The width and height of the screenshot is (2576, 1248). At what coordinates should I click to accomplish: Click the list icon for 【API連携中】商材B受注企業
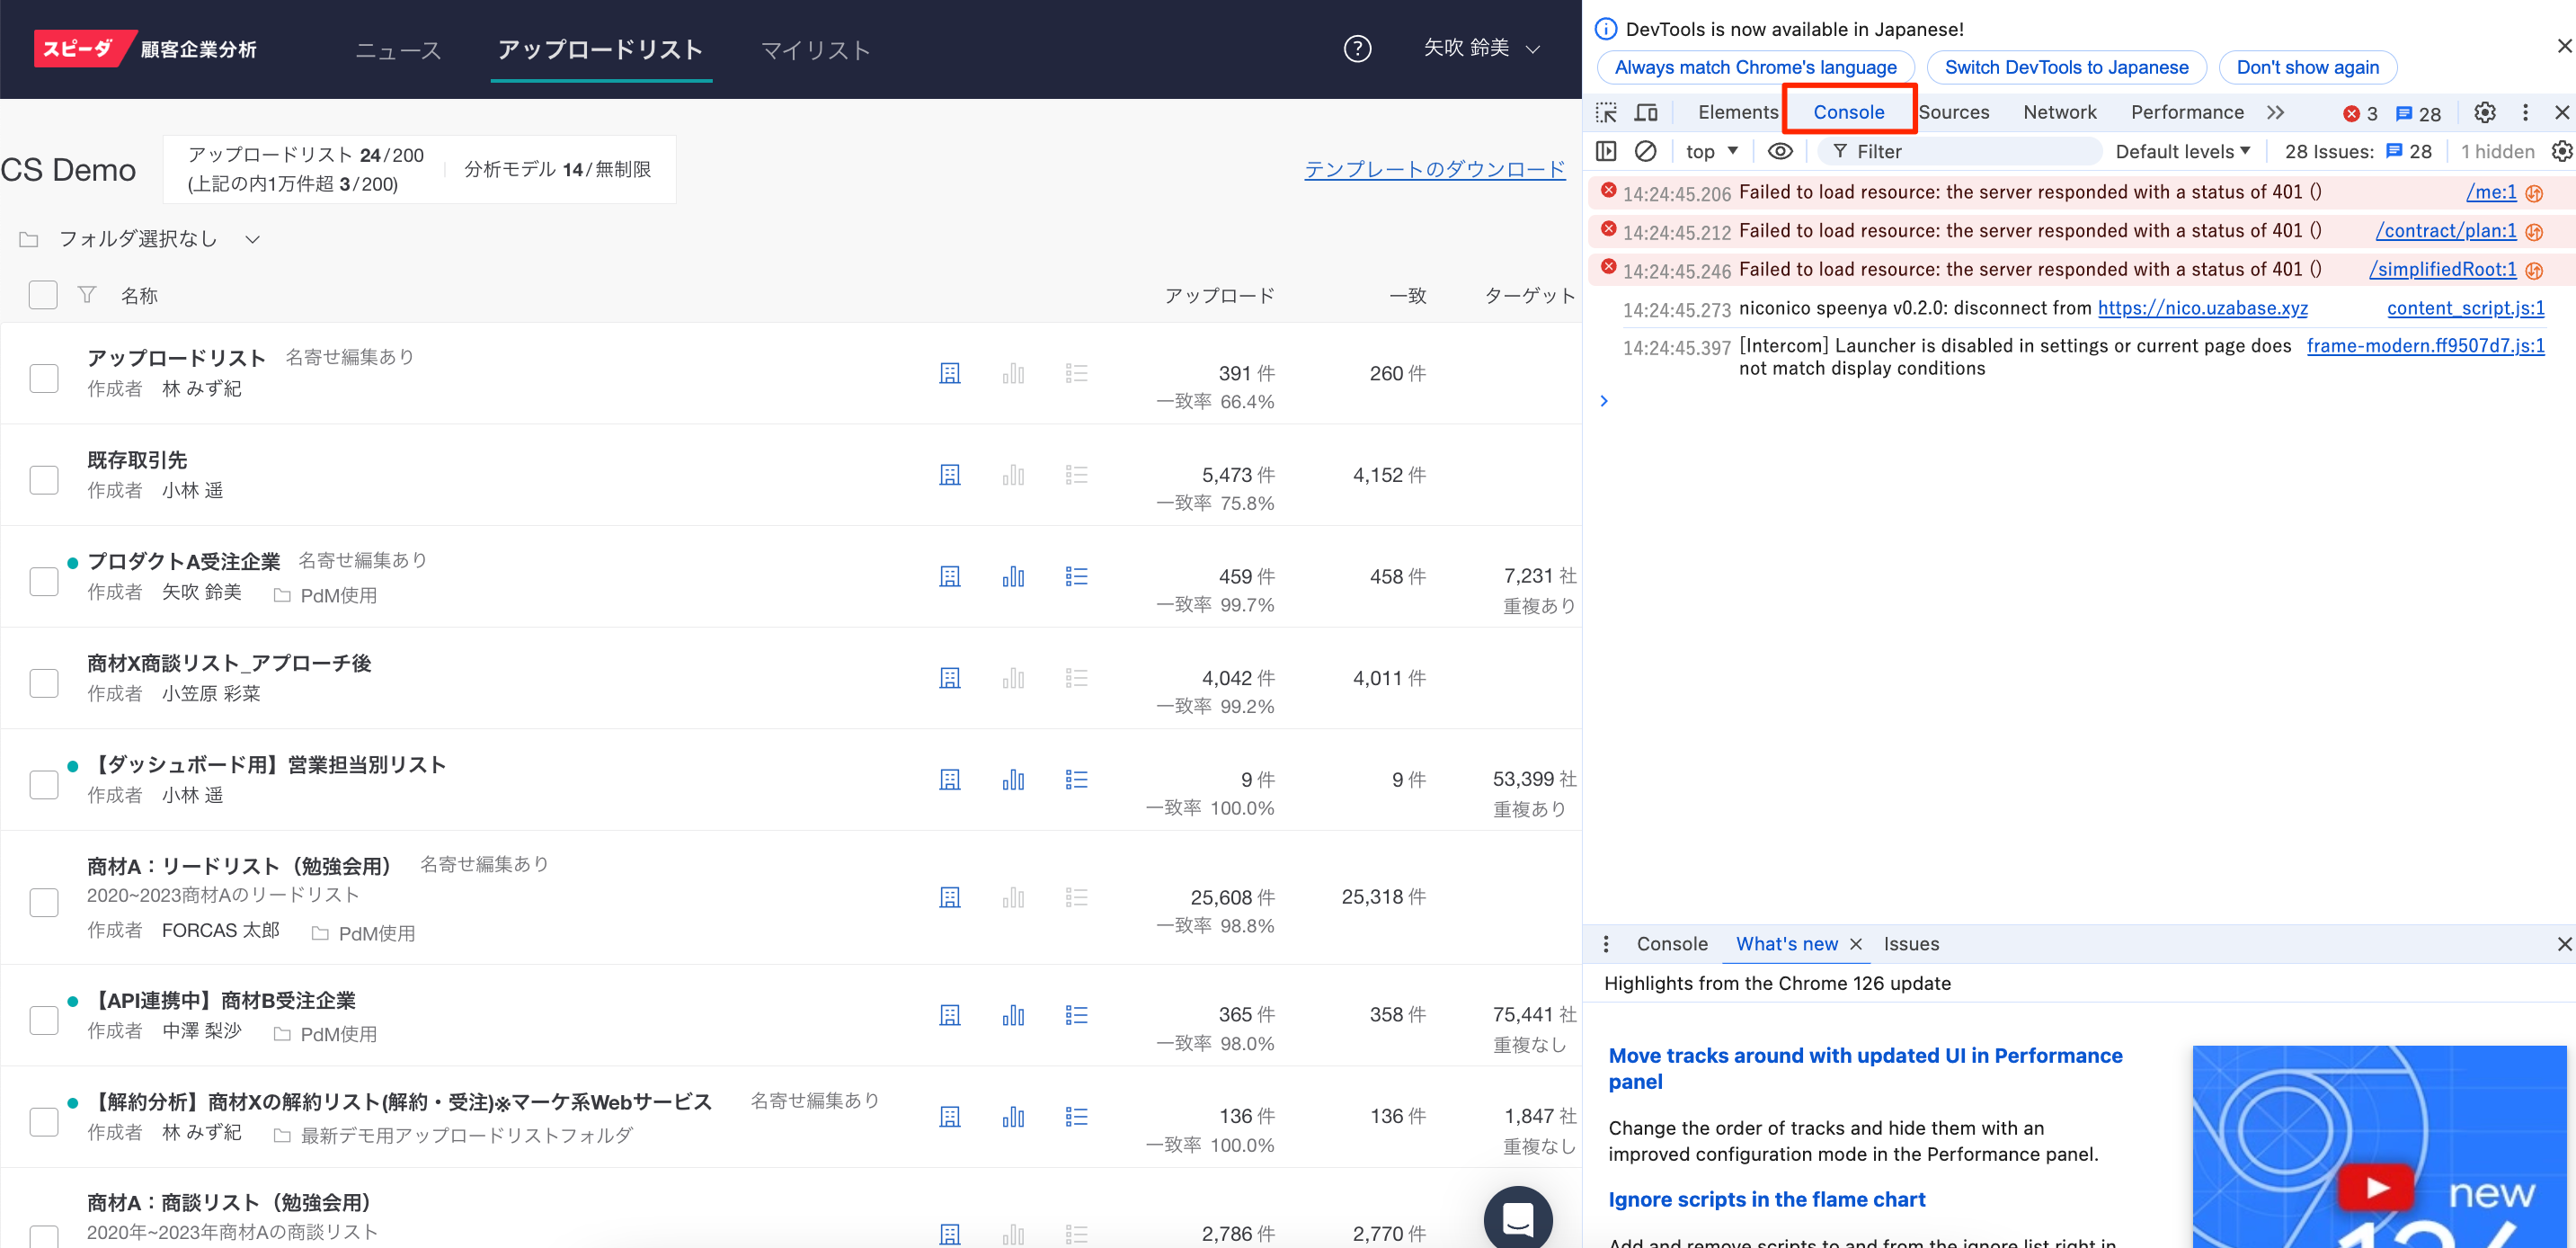pyautogui.click(x=1076, y=1015)
